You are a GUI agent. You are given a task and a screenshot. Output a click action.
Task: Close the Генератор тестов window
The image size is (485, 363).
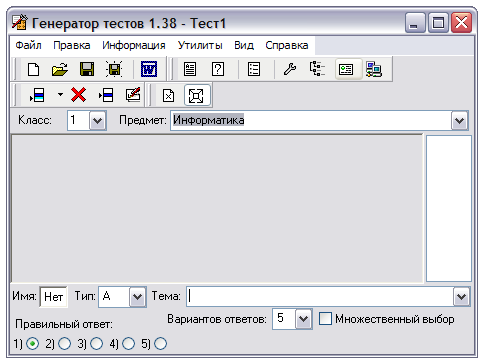pos(461,23)
